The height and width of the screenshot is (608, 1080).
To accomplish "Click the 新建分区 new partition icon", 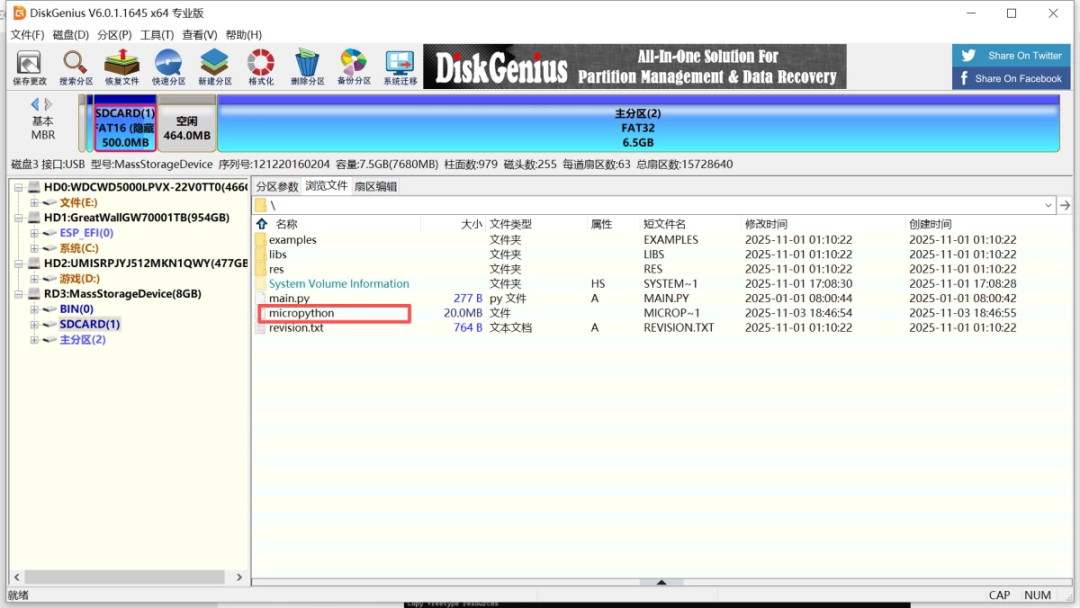I will (x=215, y=66).
